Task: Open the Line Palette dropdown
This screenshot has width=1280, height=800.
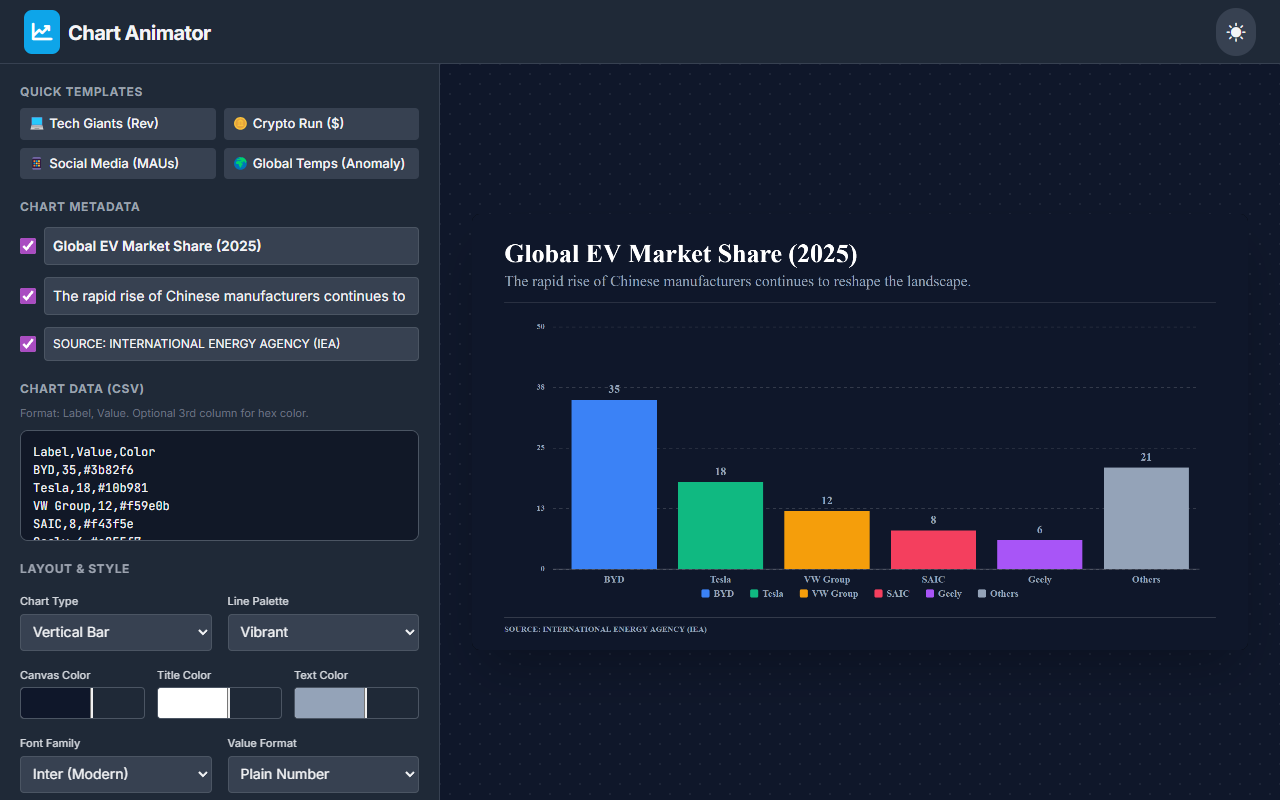Action: 323,632
